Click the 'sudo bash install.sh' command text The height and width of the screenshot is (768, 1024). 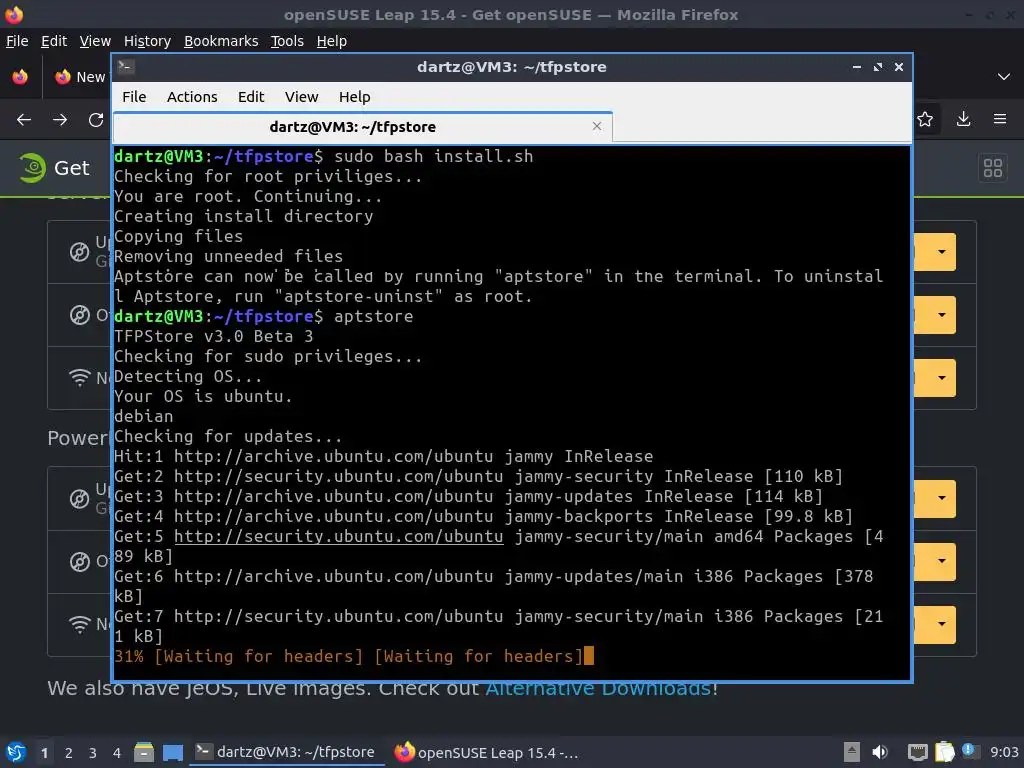(434, 157)
